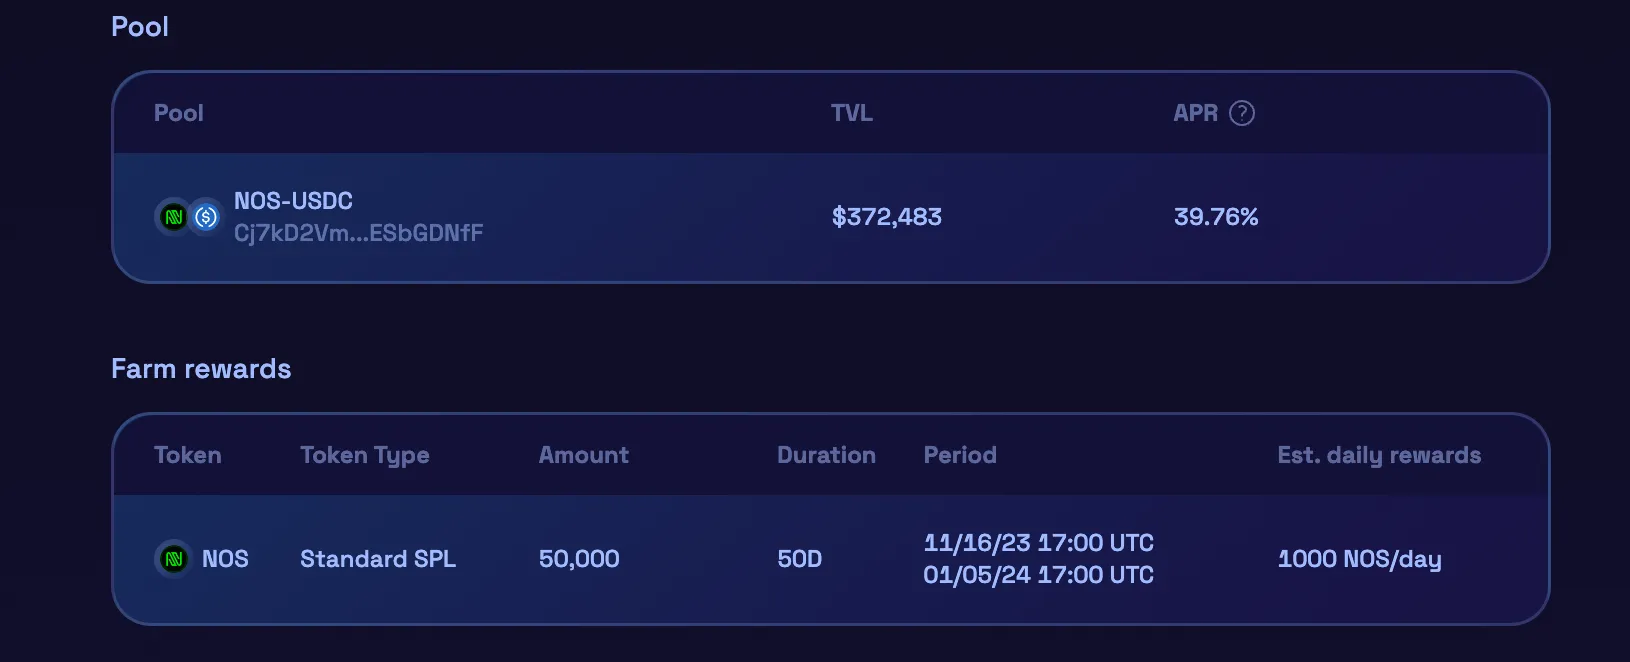The width and height of the screenshot is (1630, 662).
Task: Click the Token Type column header
Action: [365, 455]
